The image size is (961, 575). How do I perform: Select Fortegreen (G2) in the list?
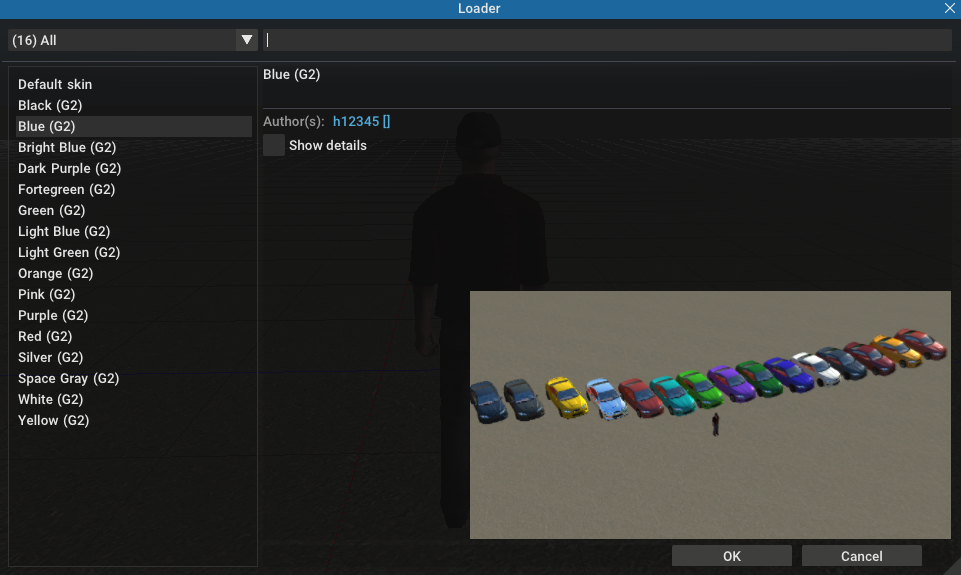coord(66,190)
